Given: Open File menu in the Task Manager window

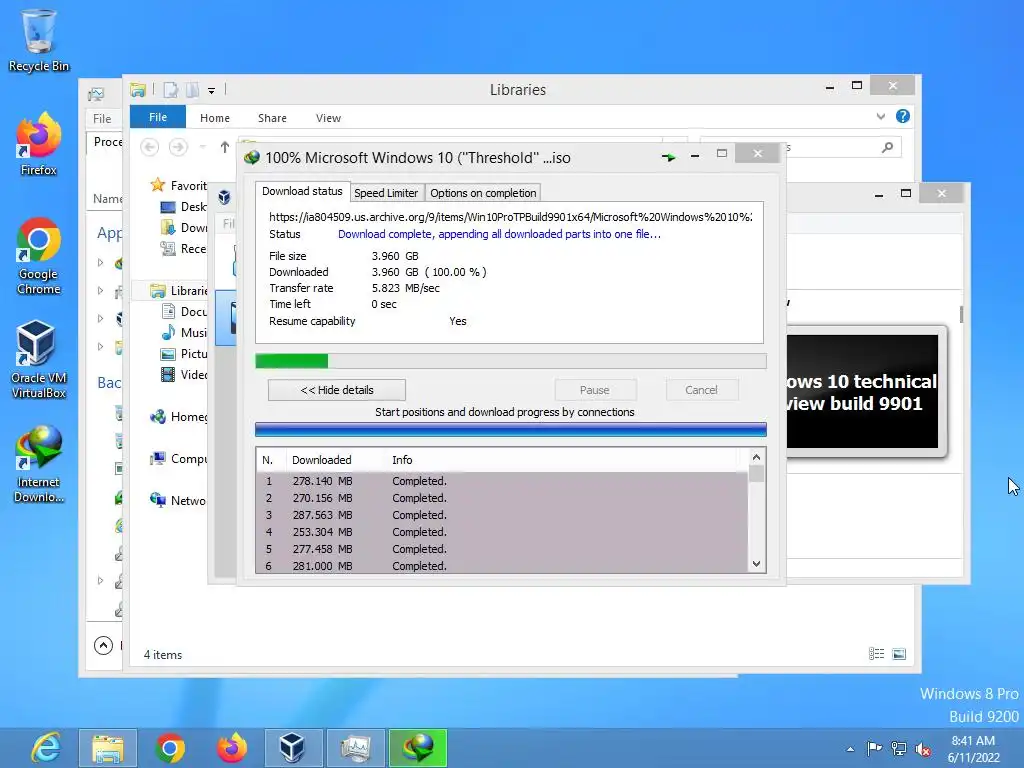Looking at the screenshot, I should [x=102, y=118].
